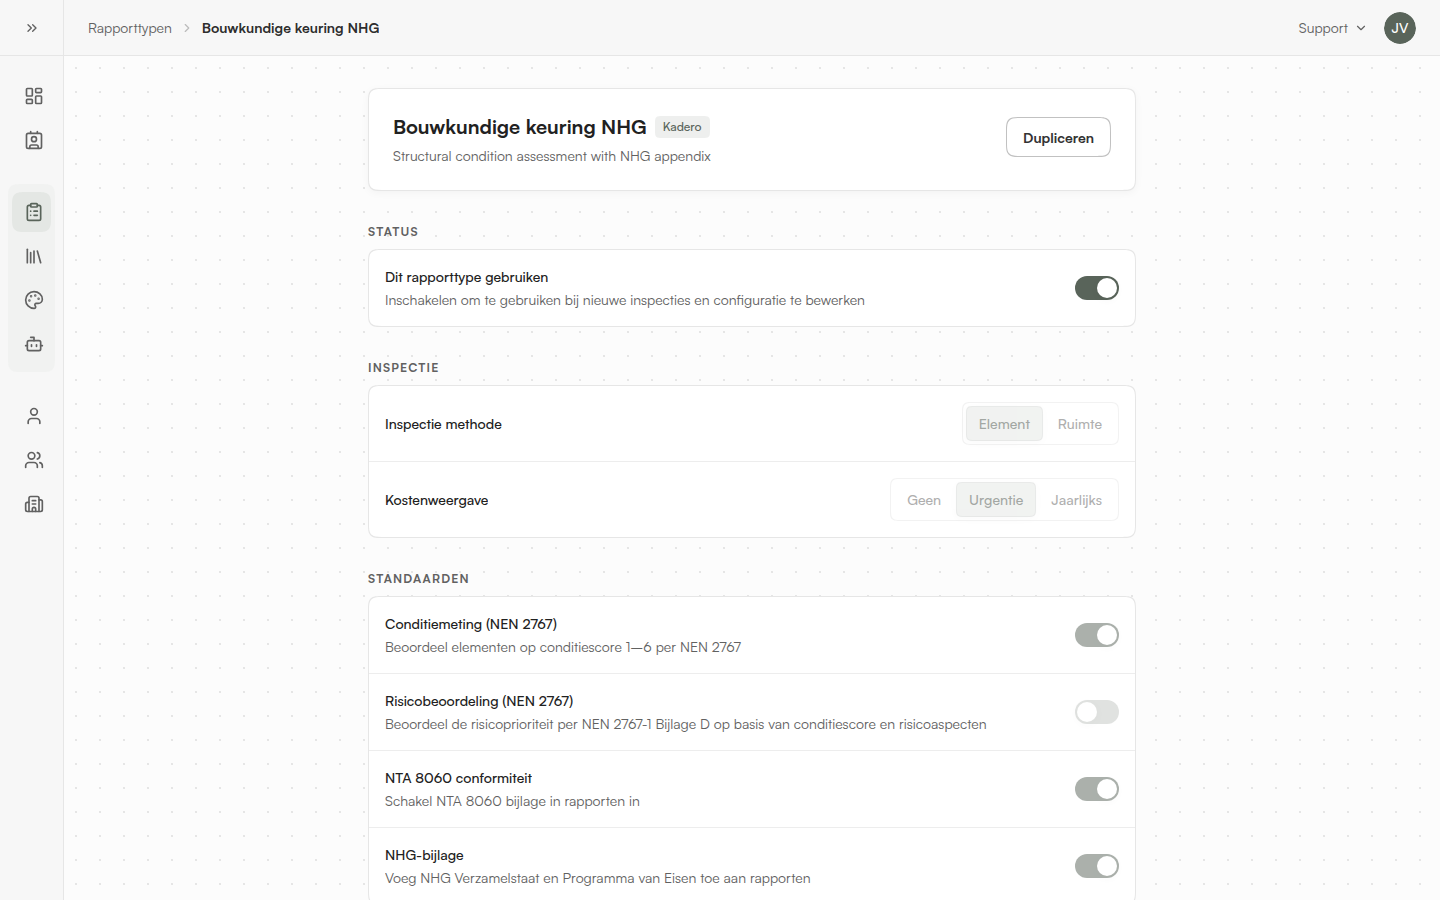Select Geen for Kostenweergave
This screenshot has width=1440, height=900.
click(924, 500)
